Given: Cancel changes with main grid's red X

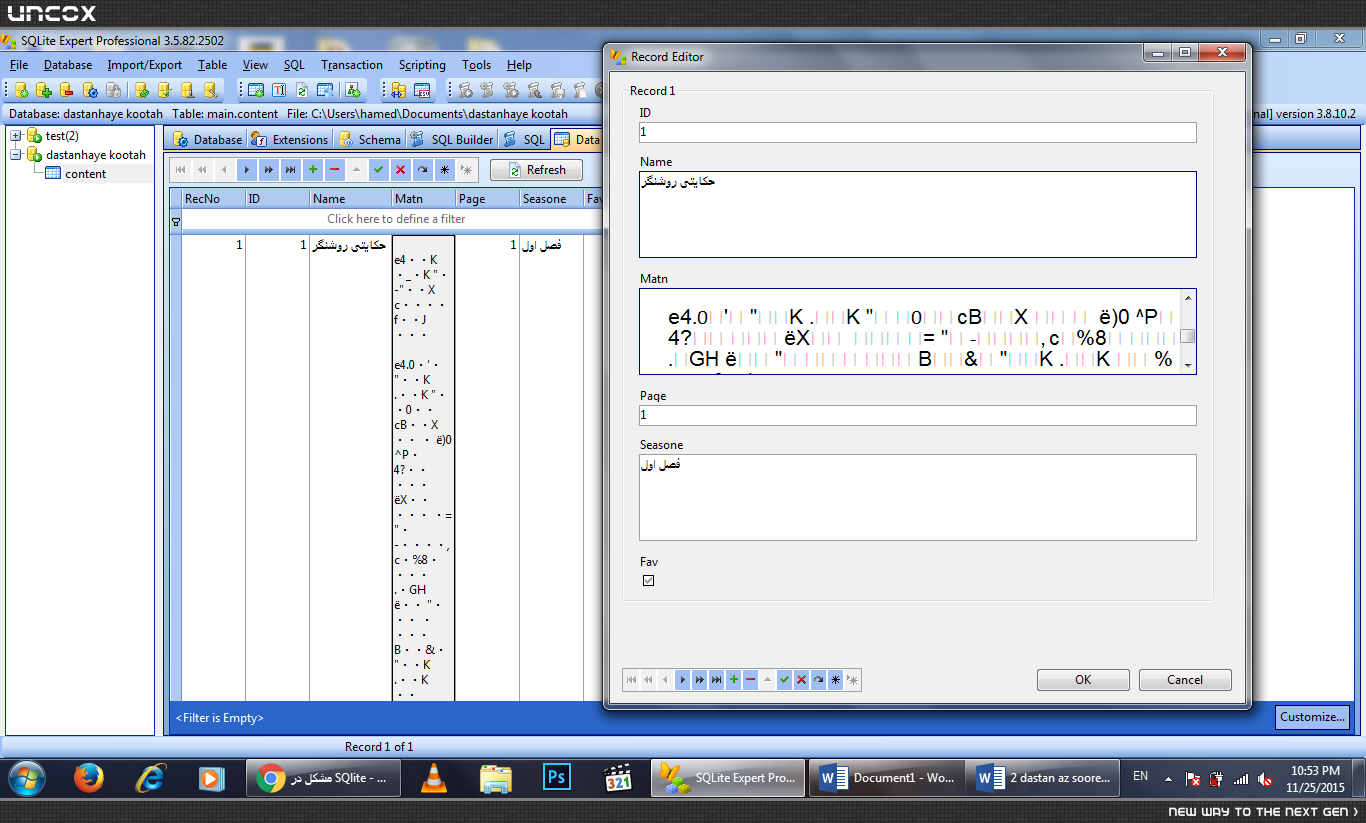Looking at the screenshot, I should pyautogui.click(x=400, y=170).
